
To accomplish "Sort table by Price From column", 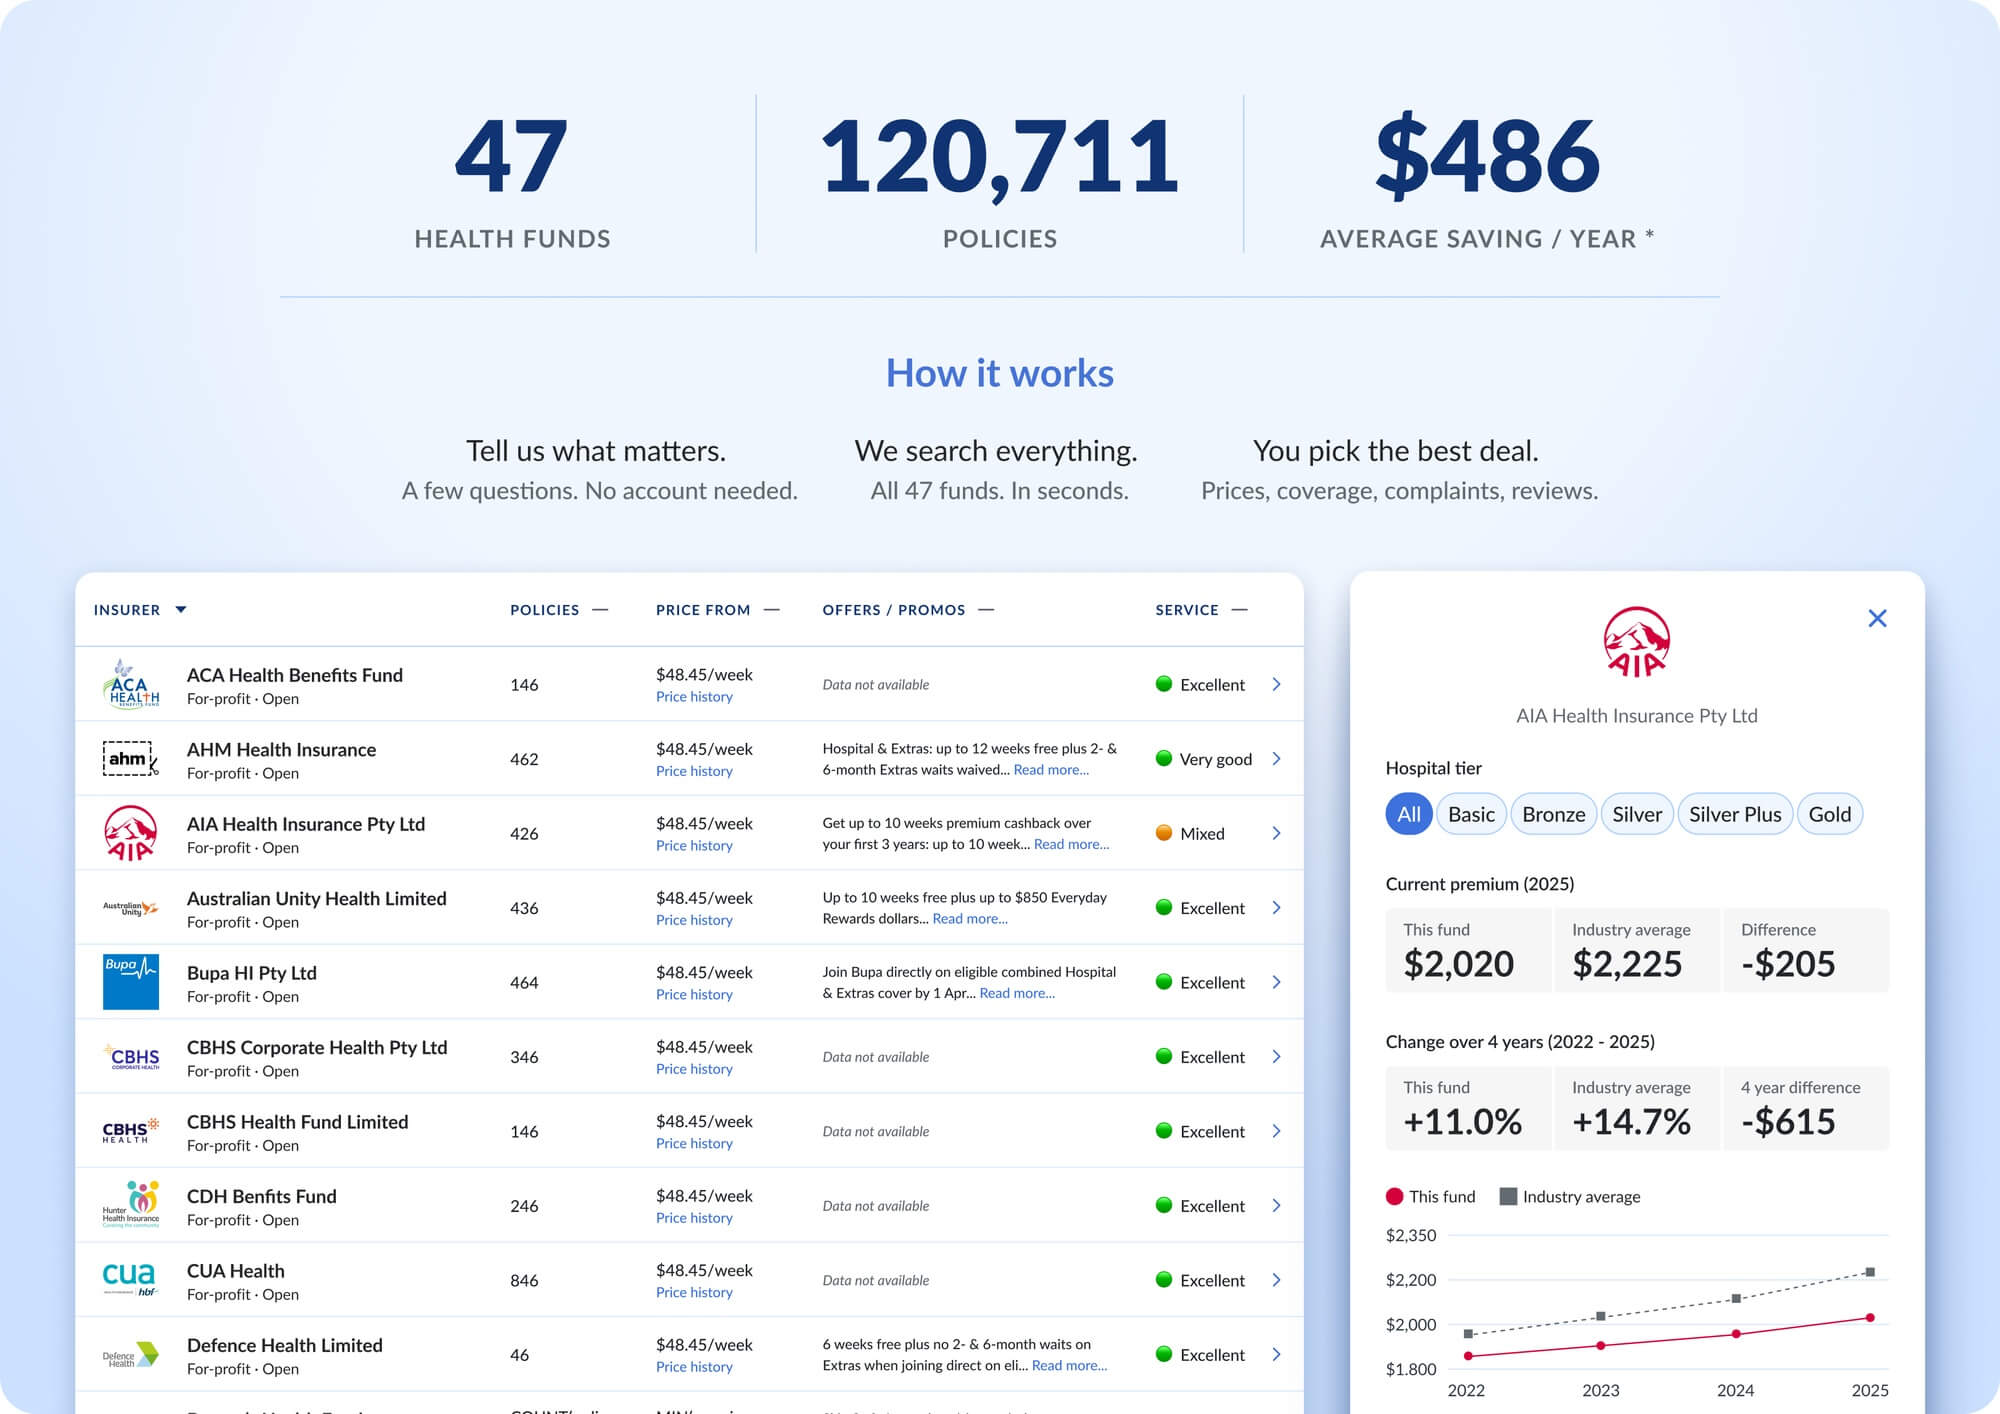I will tap(717, 610).
